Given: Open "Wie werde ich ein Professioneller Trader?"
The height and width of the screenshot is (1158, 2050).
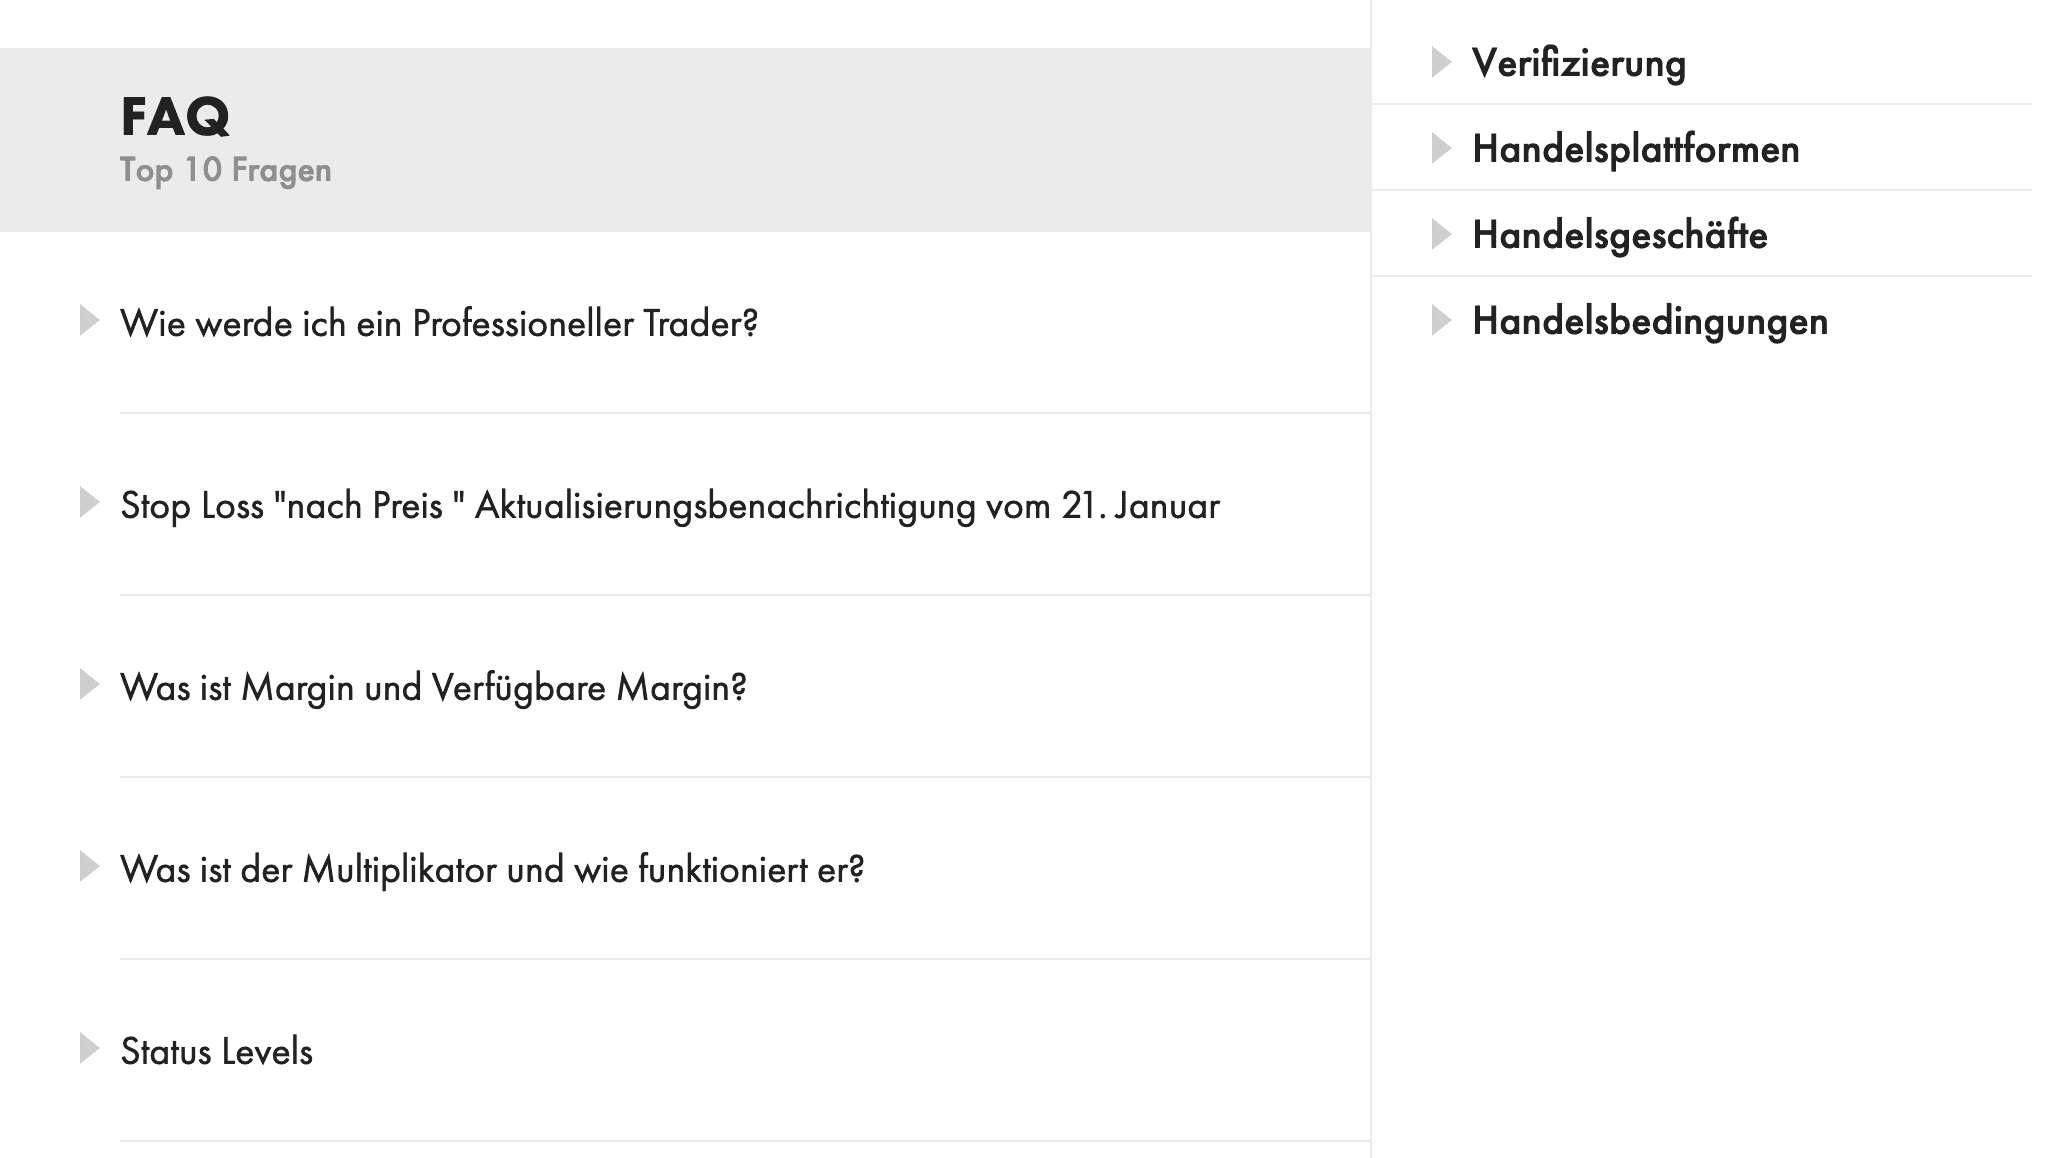Looking at the screenshot, I should coord(439,324).
